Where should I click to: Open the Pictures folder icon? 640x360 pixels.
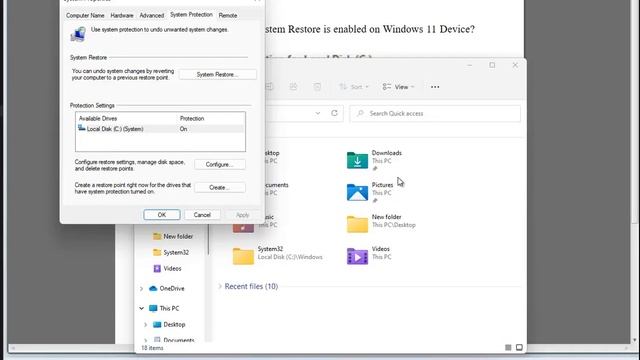357,192
